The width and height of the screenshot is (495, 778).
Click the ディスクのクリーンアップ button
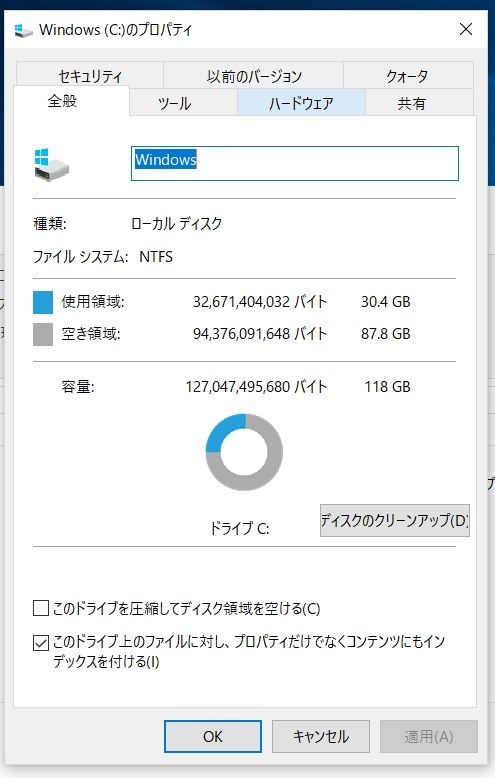tap(395, 520)
